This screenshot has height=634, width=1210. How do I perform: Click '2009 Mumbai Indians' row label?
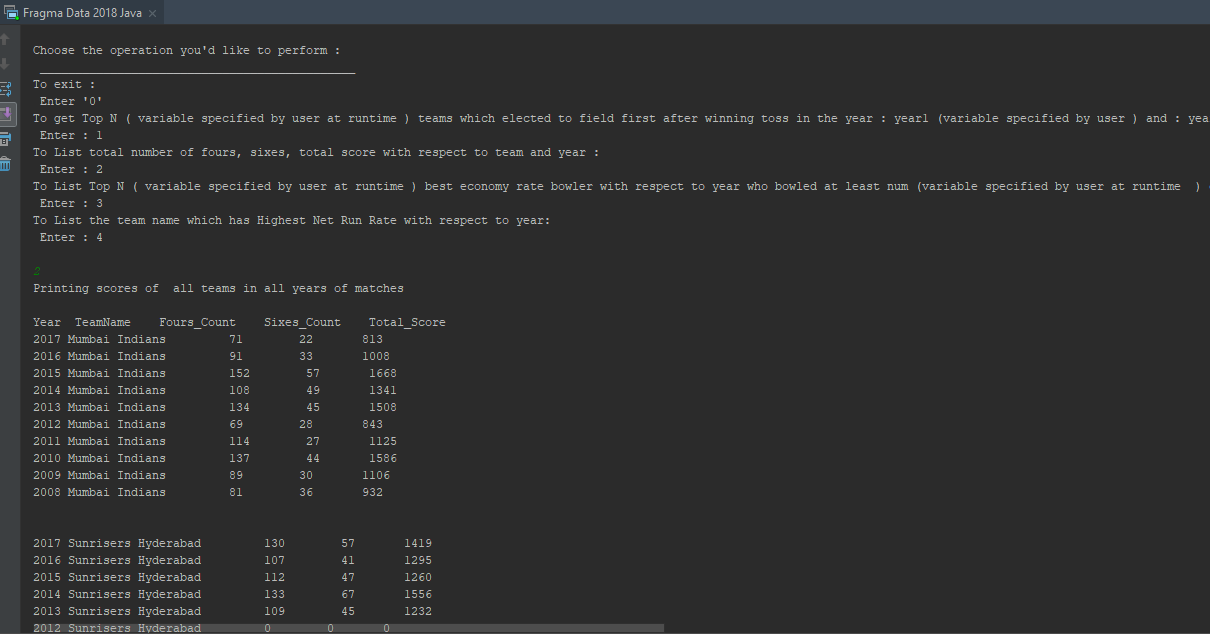point(99,475)
